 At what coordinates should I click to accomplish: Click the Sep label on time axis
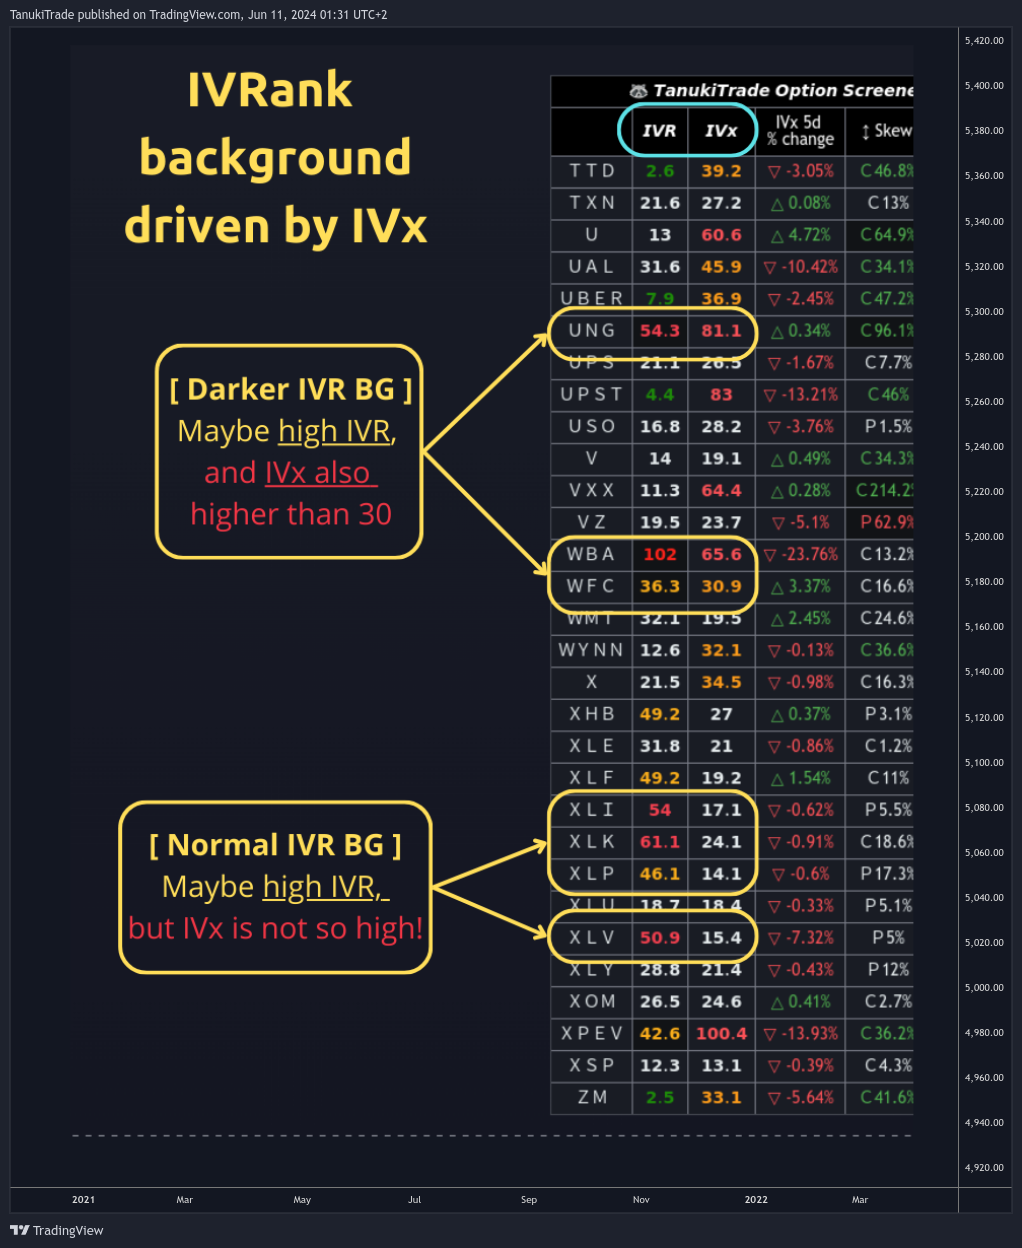tap(529, 1200)
